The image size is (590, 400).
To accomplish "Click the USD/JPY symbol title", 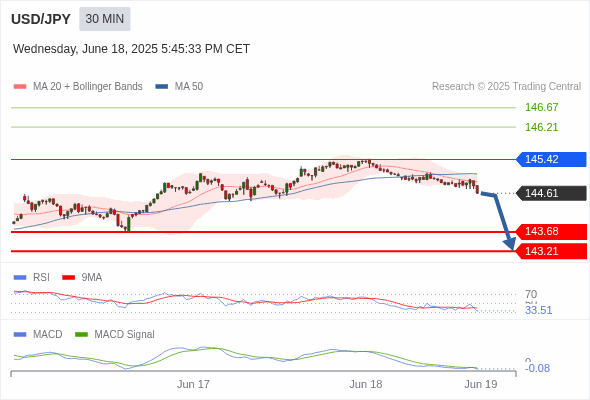I will click(x=41, y=19).
